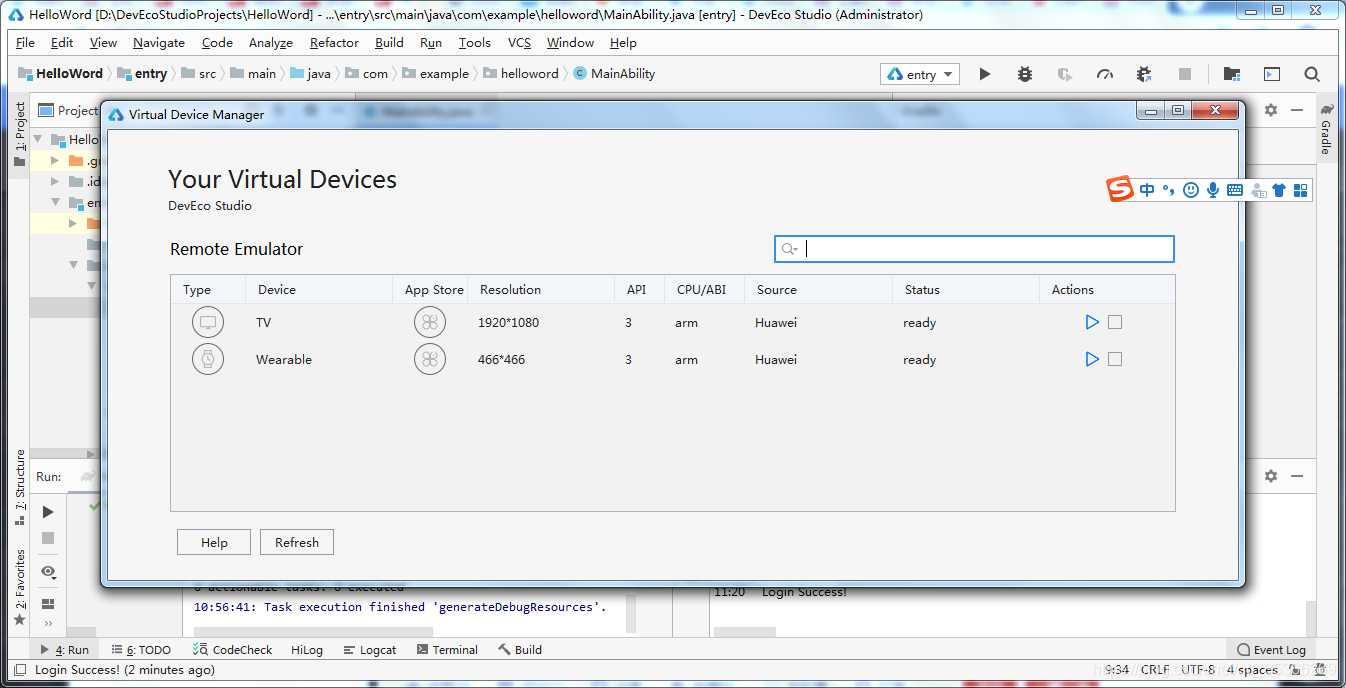Click the Attach debugger to process icon
The width and height of the screenshot is (1346, 688).
(x=1145, y=74)
